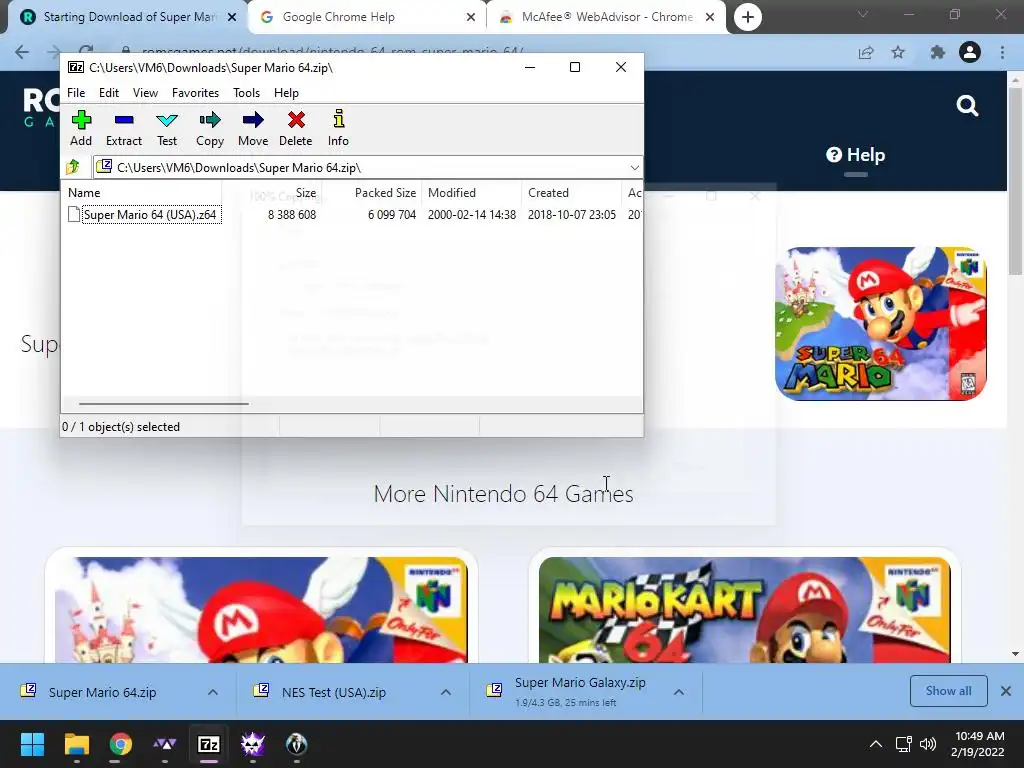Click the Add button in 7-Zip toolbar
Viewport: 1024px width, 768px height.
click(81, 128)
